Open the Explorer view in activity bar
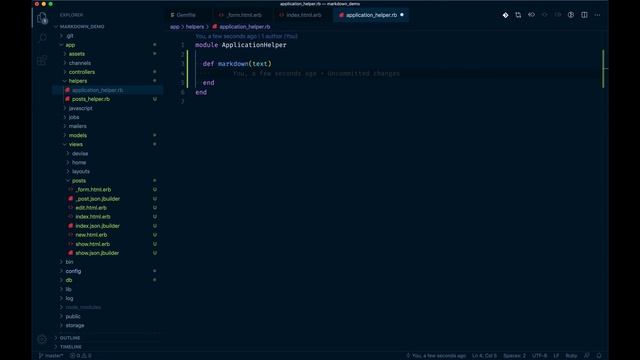Image resolution: width=640 pixels, height=360 pixels. point(42,18)
